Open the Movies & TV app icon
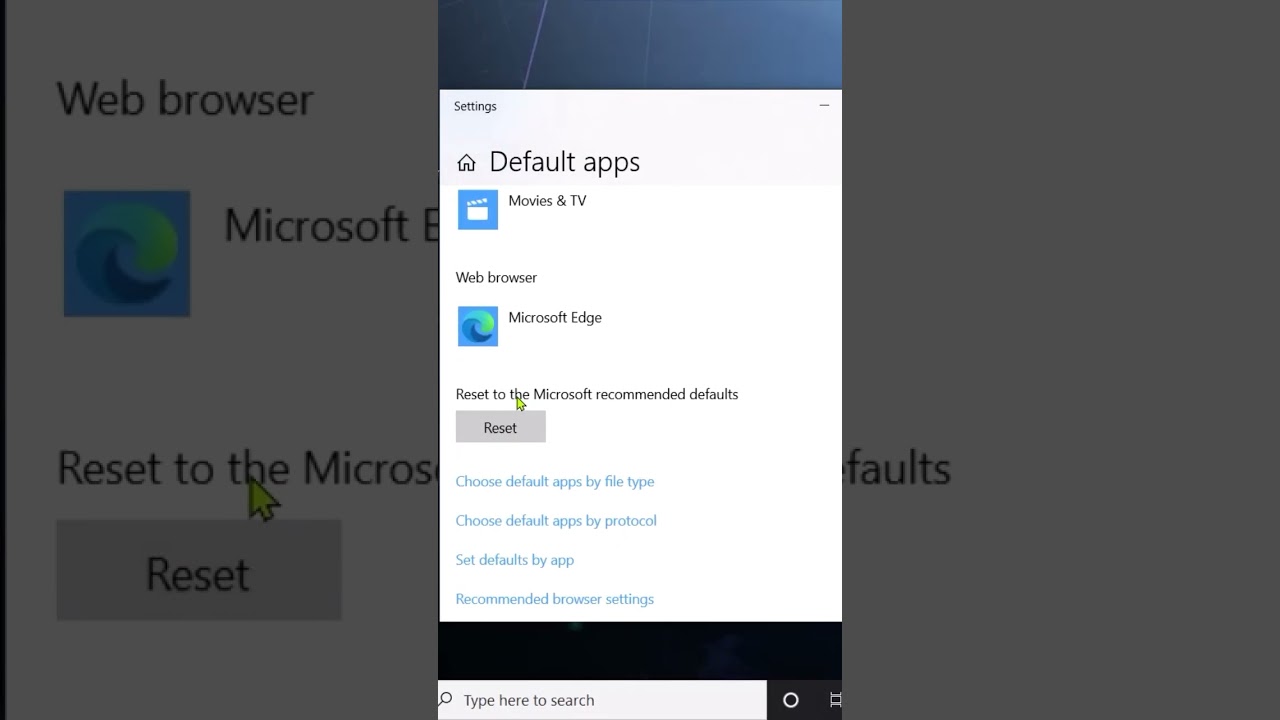The height and width of the screenshot is (720, 1280). pos(478,210)
